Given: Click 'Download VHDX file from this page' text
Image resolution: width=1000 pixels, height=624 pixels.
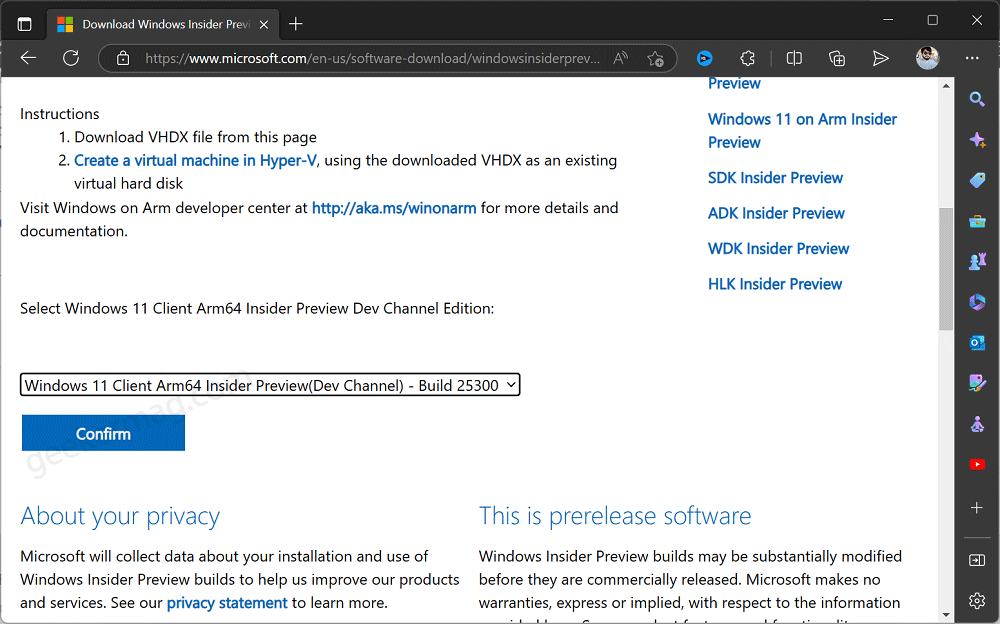Looking at the screenshot, I should 195,137.
